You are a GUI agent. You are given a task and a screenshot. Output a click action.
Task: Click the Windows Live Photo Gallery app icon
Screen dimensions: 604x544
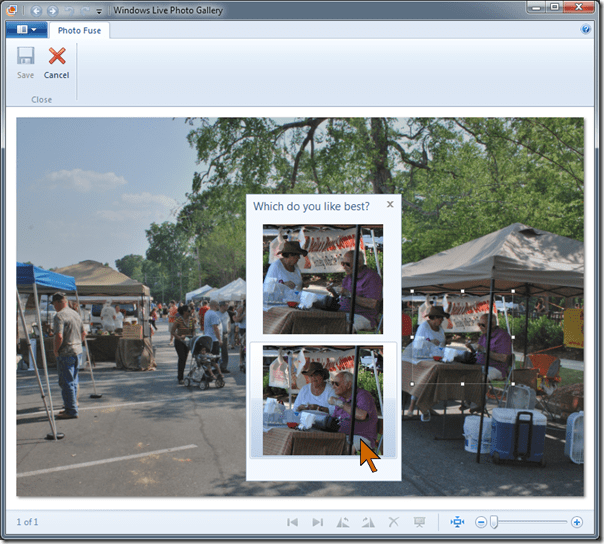tap(12, 10)
